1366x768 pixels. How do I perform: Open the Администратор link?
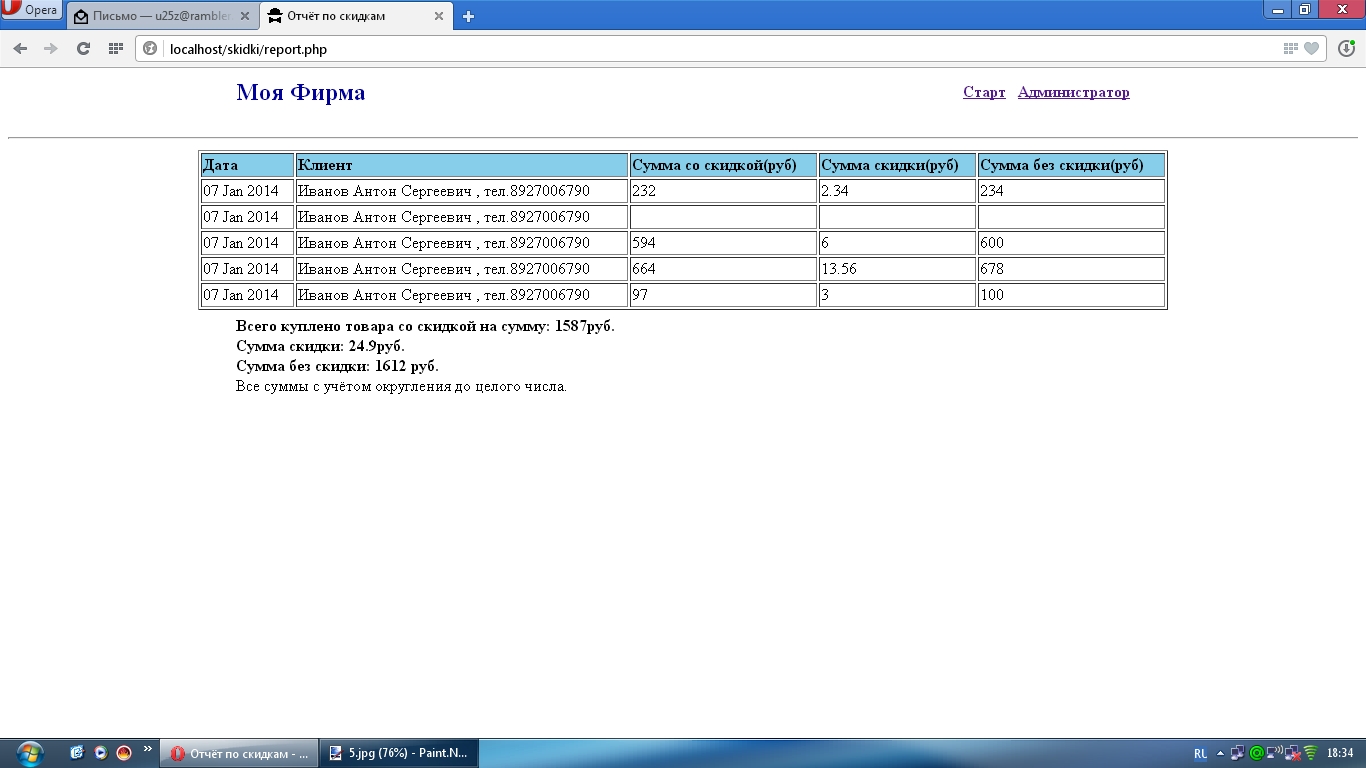[x=1074, y=92]
